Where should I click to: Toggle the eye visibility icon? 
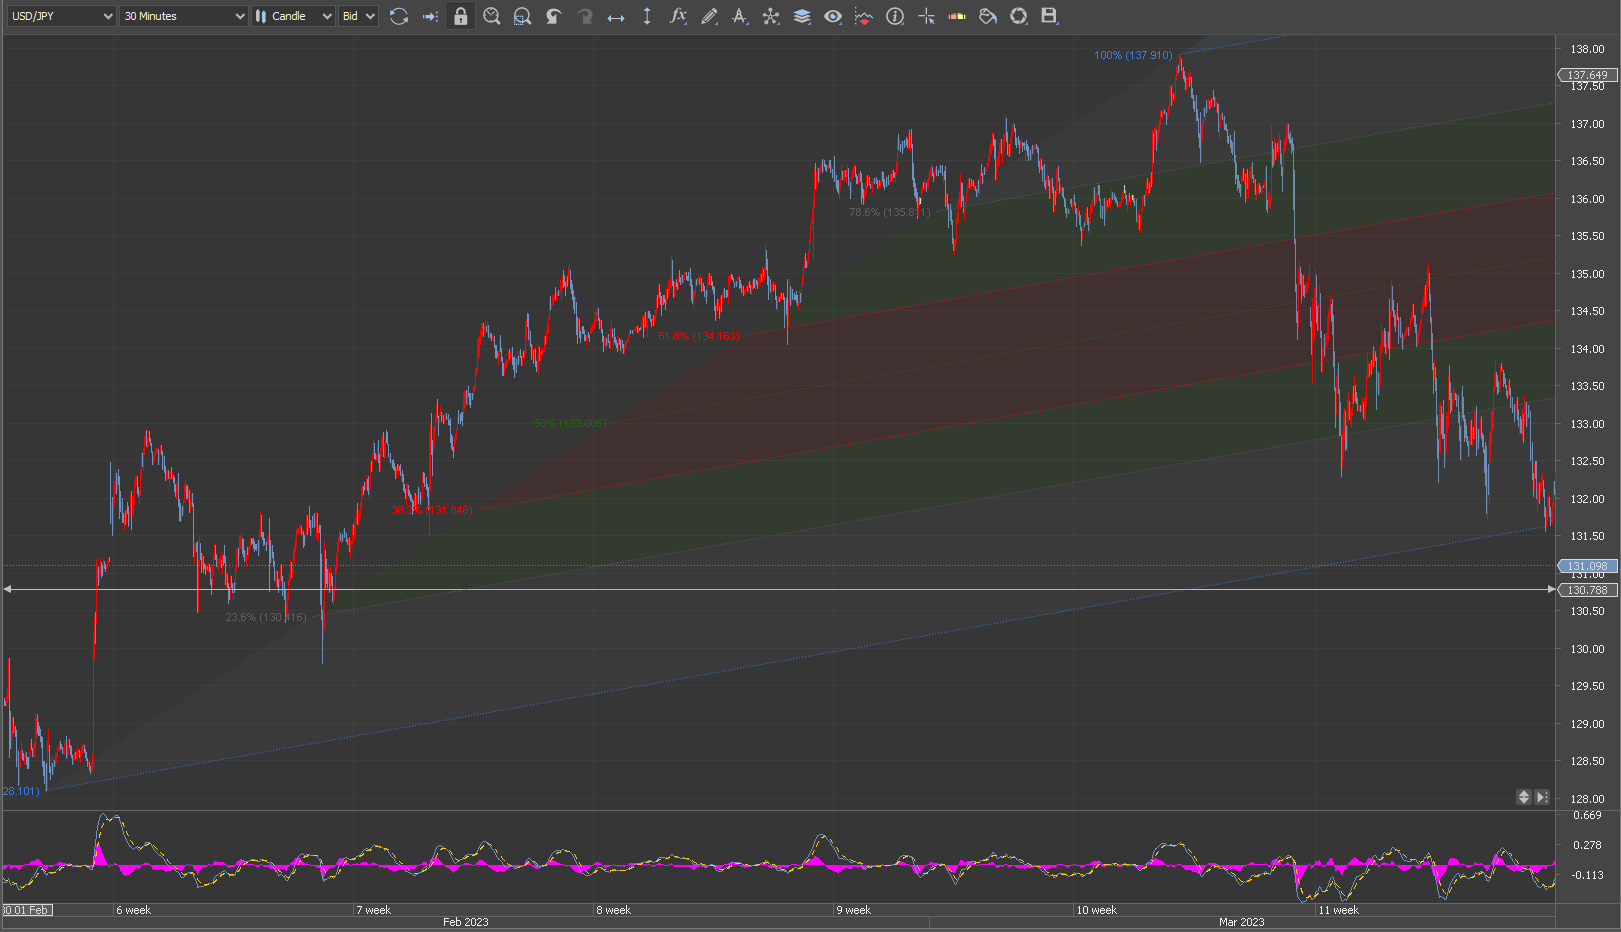click(833, 16)
